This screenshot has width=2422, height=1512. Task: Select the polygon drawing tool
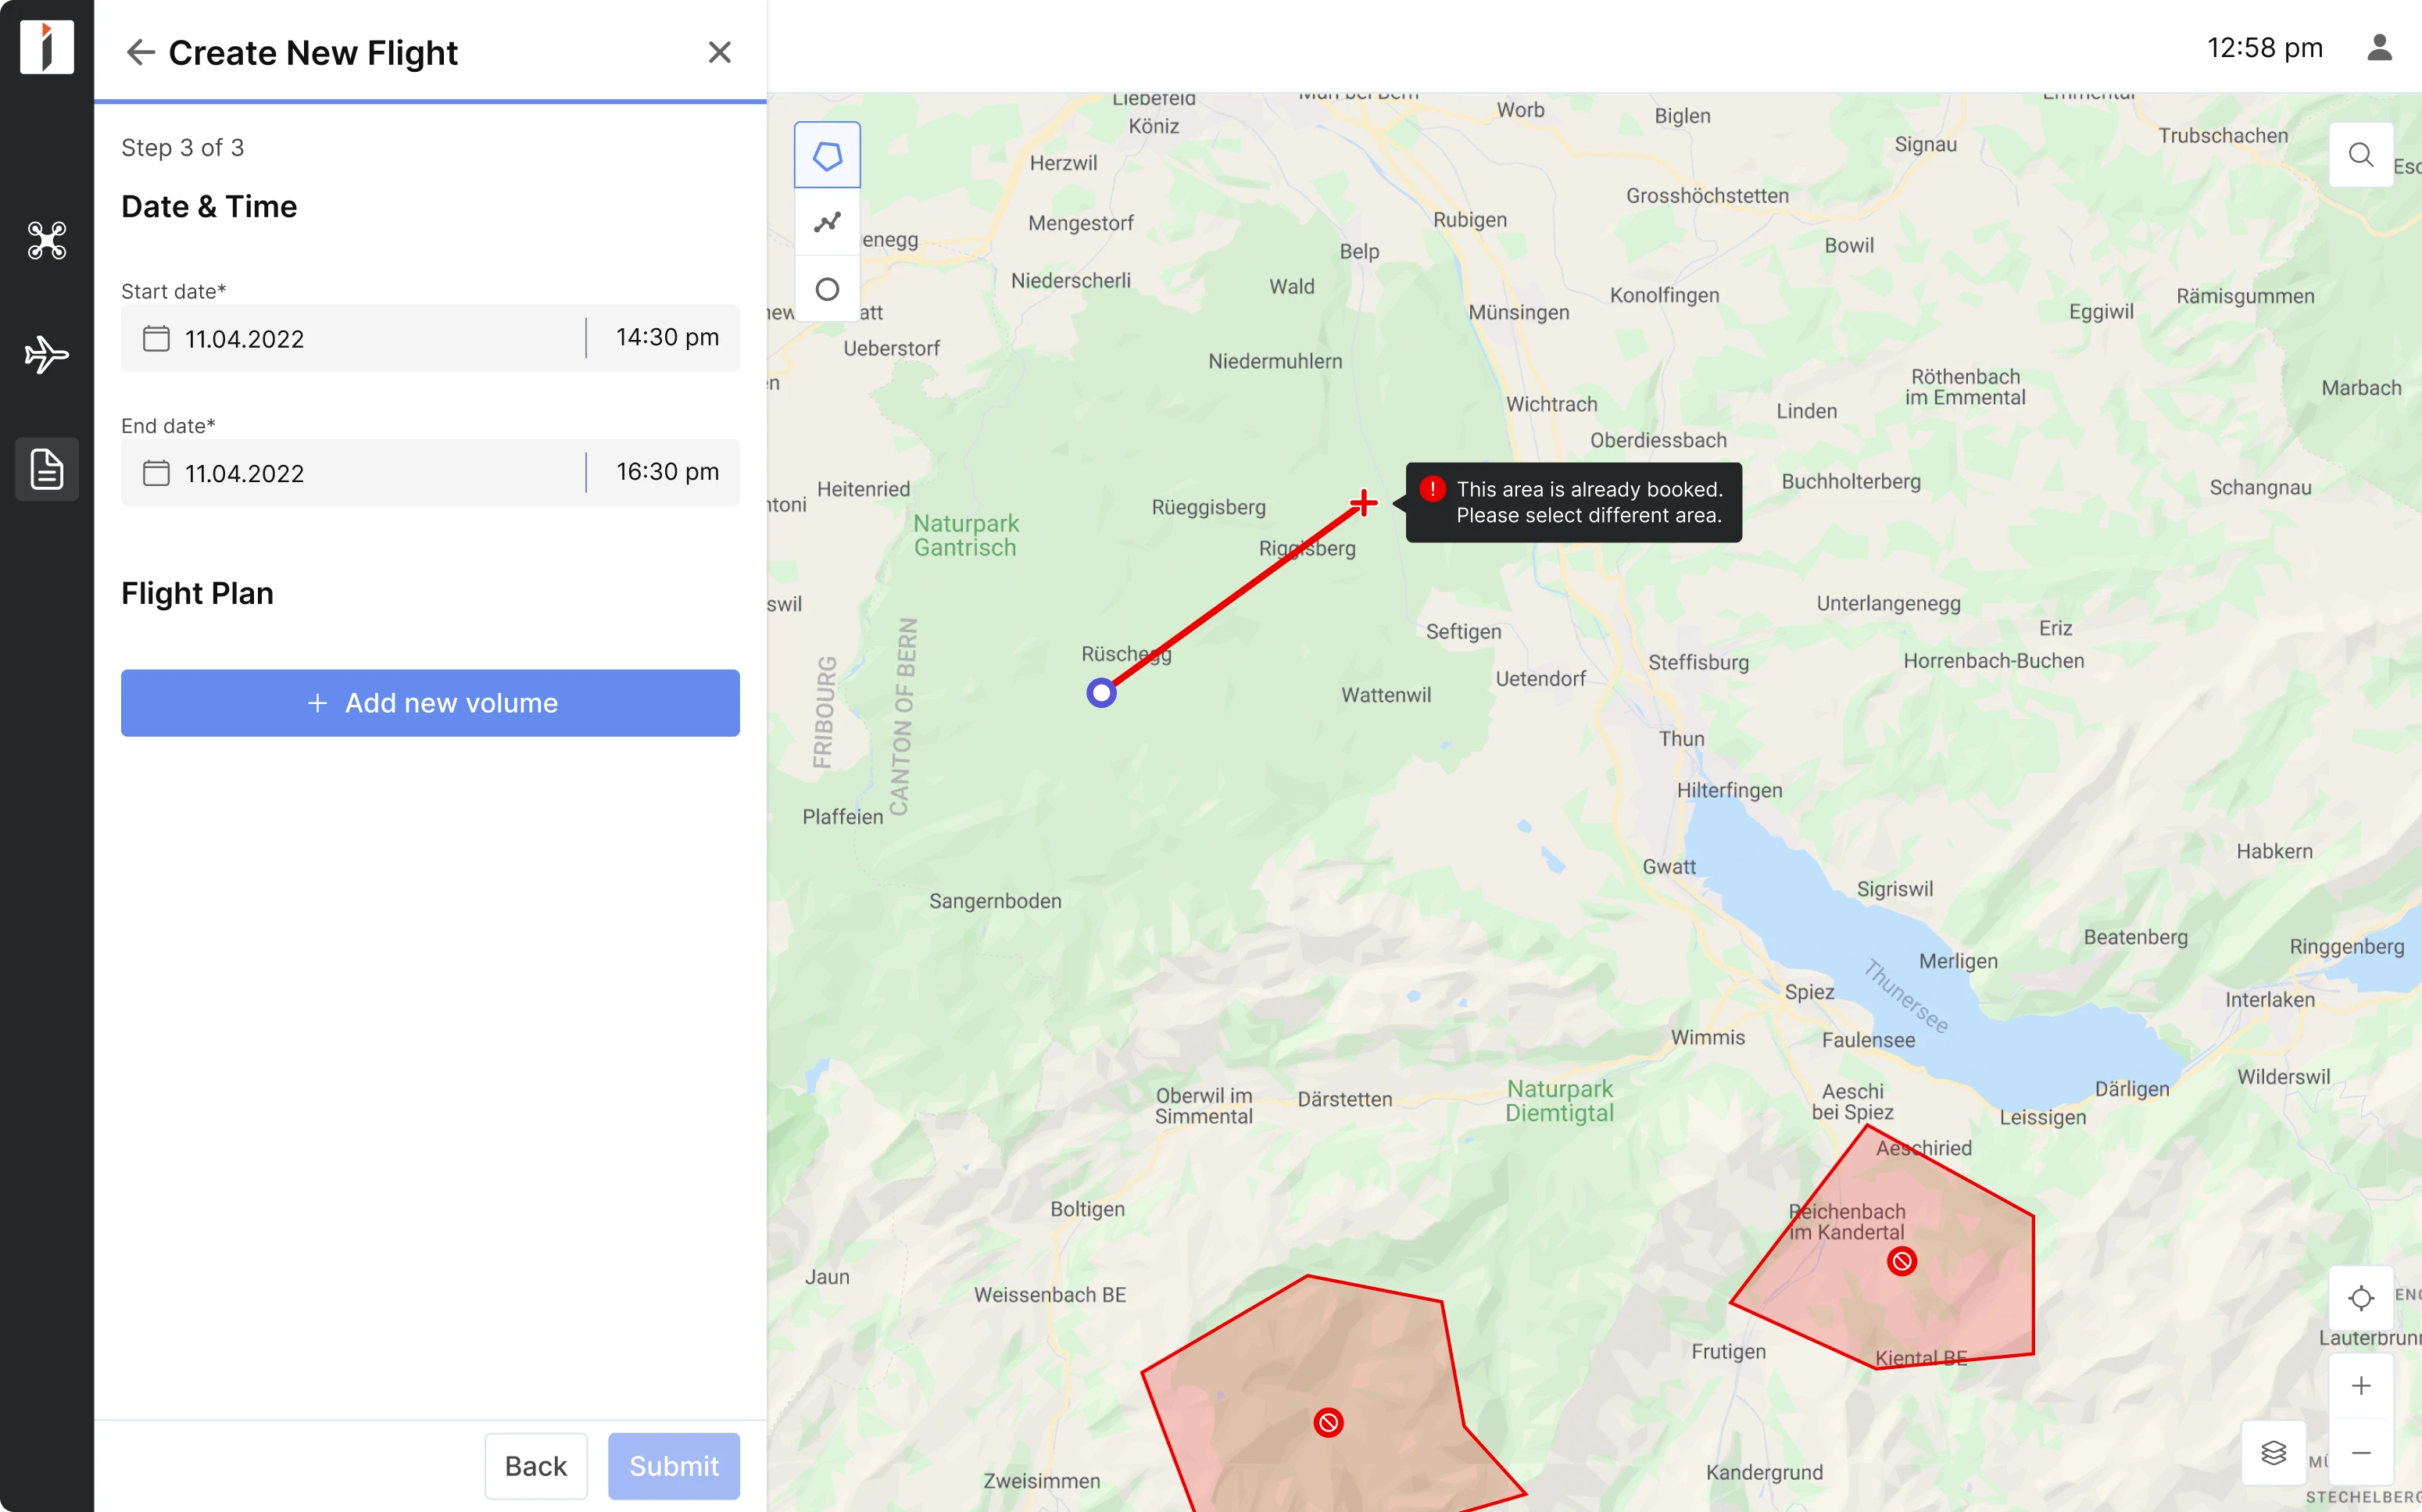(x=826, y=153)
